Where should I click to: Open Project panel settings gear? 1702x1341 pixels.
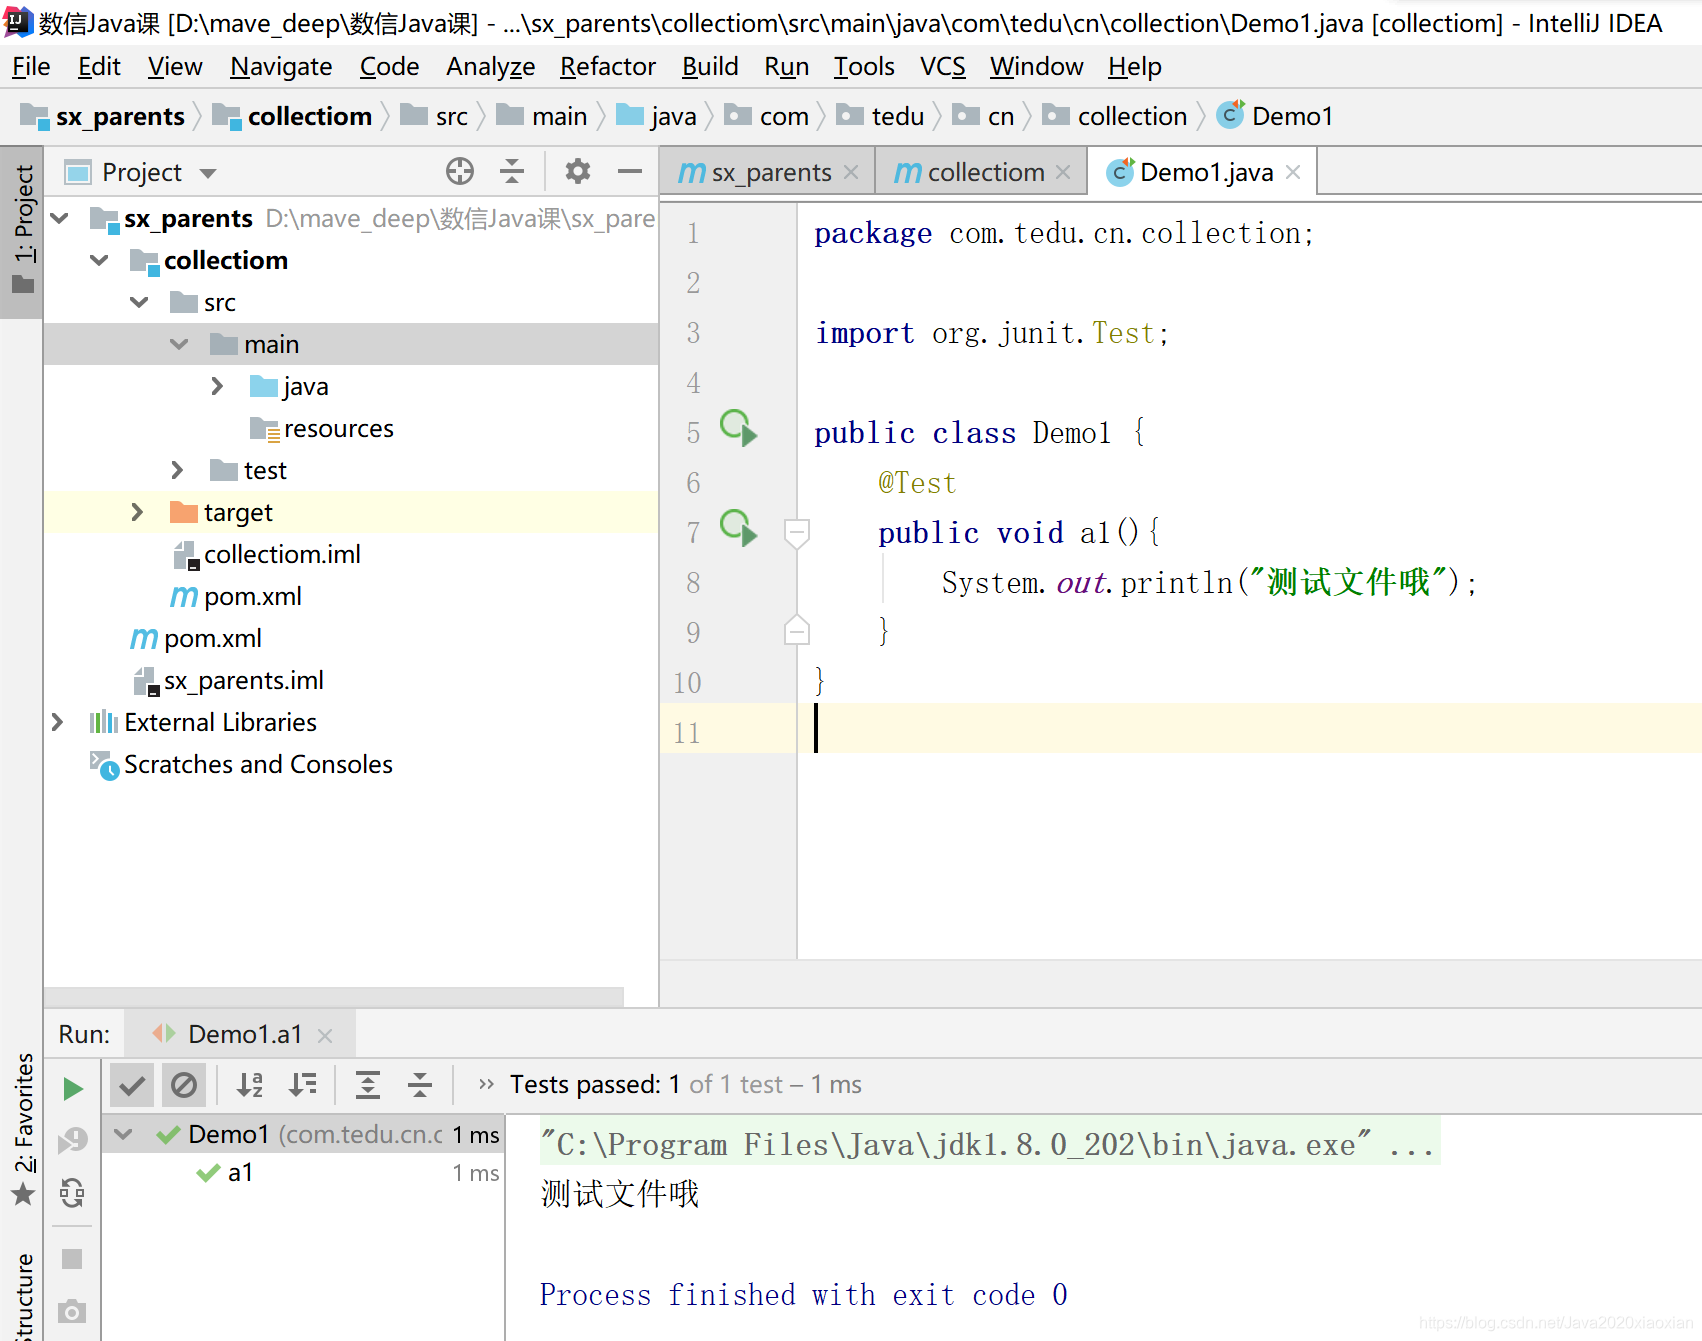tap(577, 172)
